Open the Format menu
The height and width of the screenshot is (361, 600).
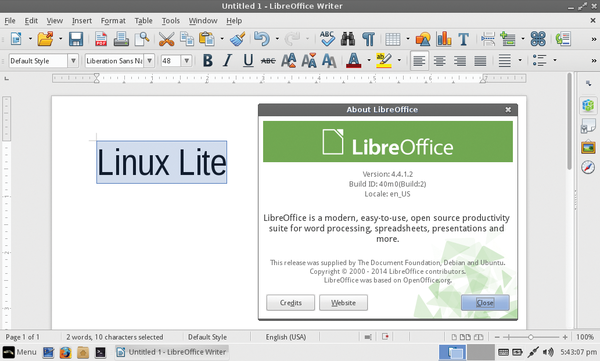pos(113,21)
